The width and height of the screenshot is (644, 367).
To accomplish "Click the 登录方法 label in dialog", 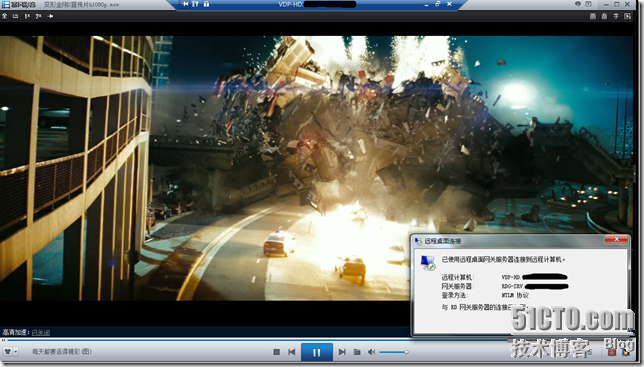I will click(x=455, y=295).
